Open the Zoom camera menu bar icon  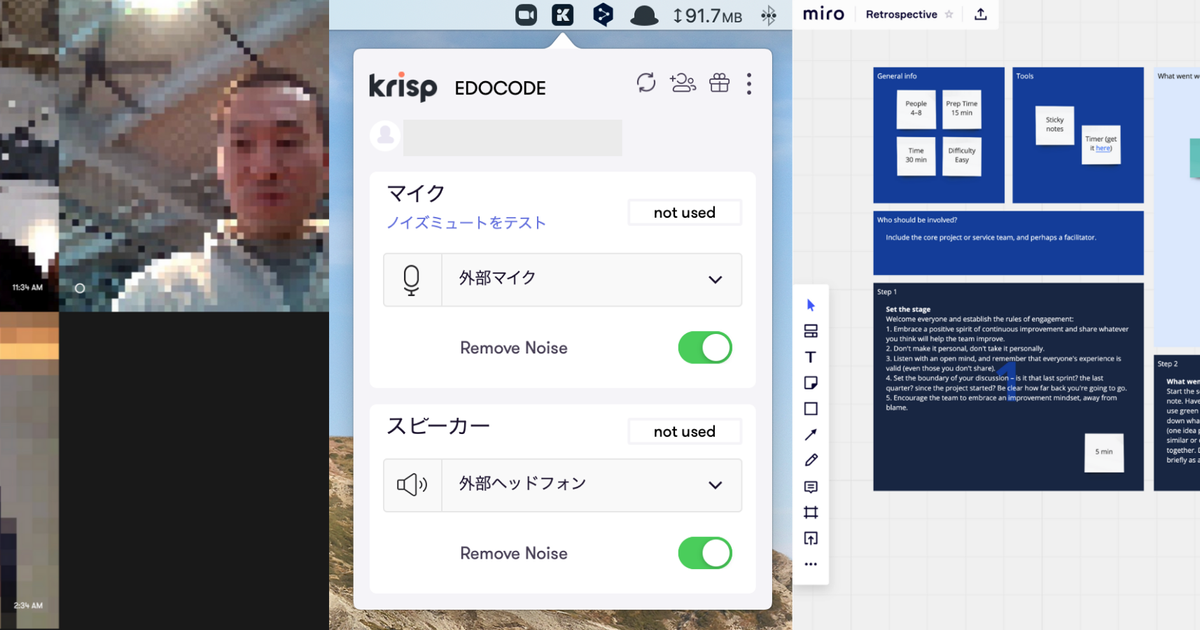pyautogui.click(x=527, y=15)
